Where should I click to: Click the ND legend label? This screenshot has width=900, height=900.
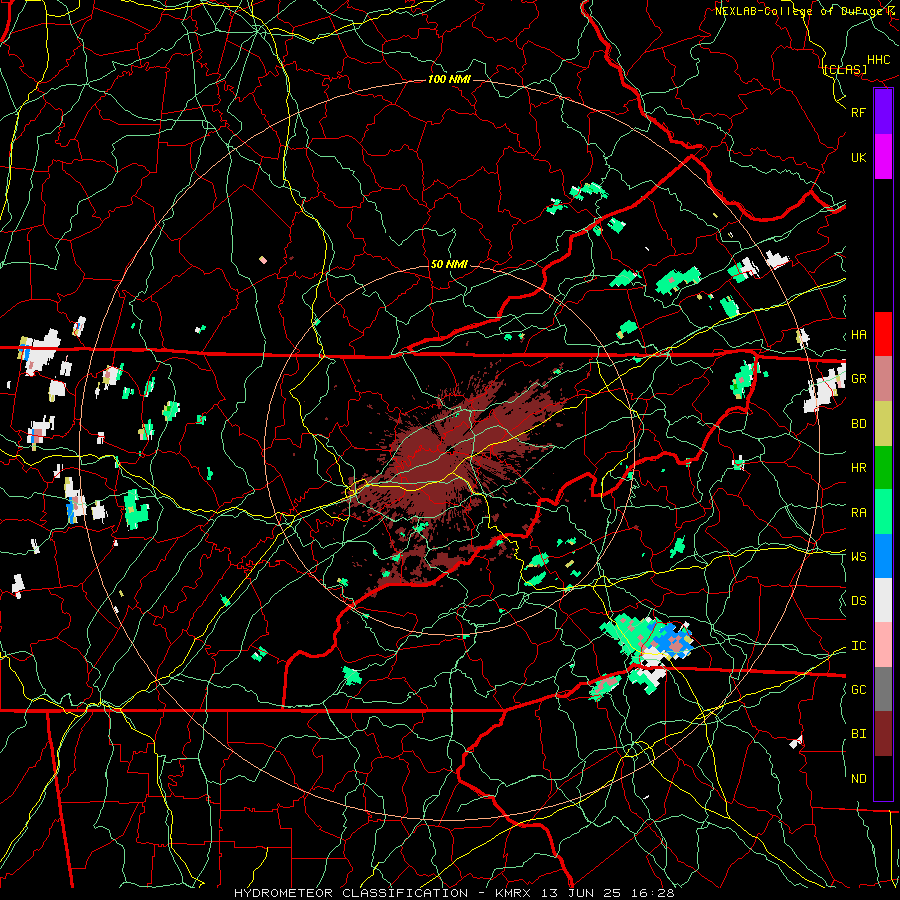[858, 779]
